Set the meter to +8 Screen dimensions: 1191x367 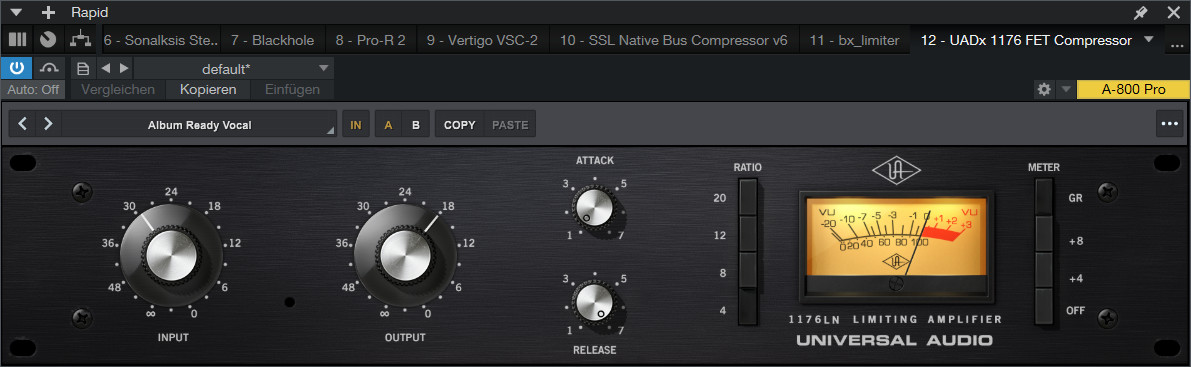click(1045, 233)
